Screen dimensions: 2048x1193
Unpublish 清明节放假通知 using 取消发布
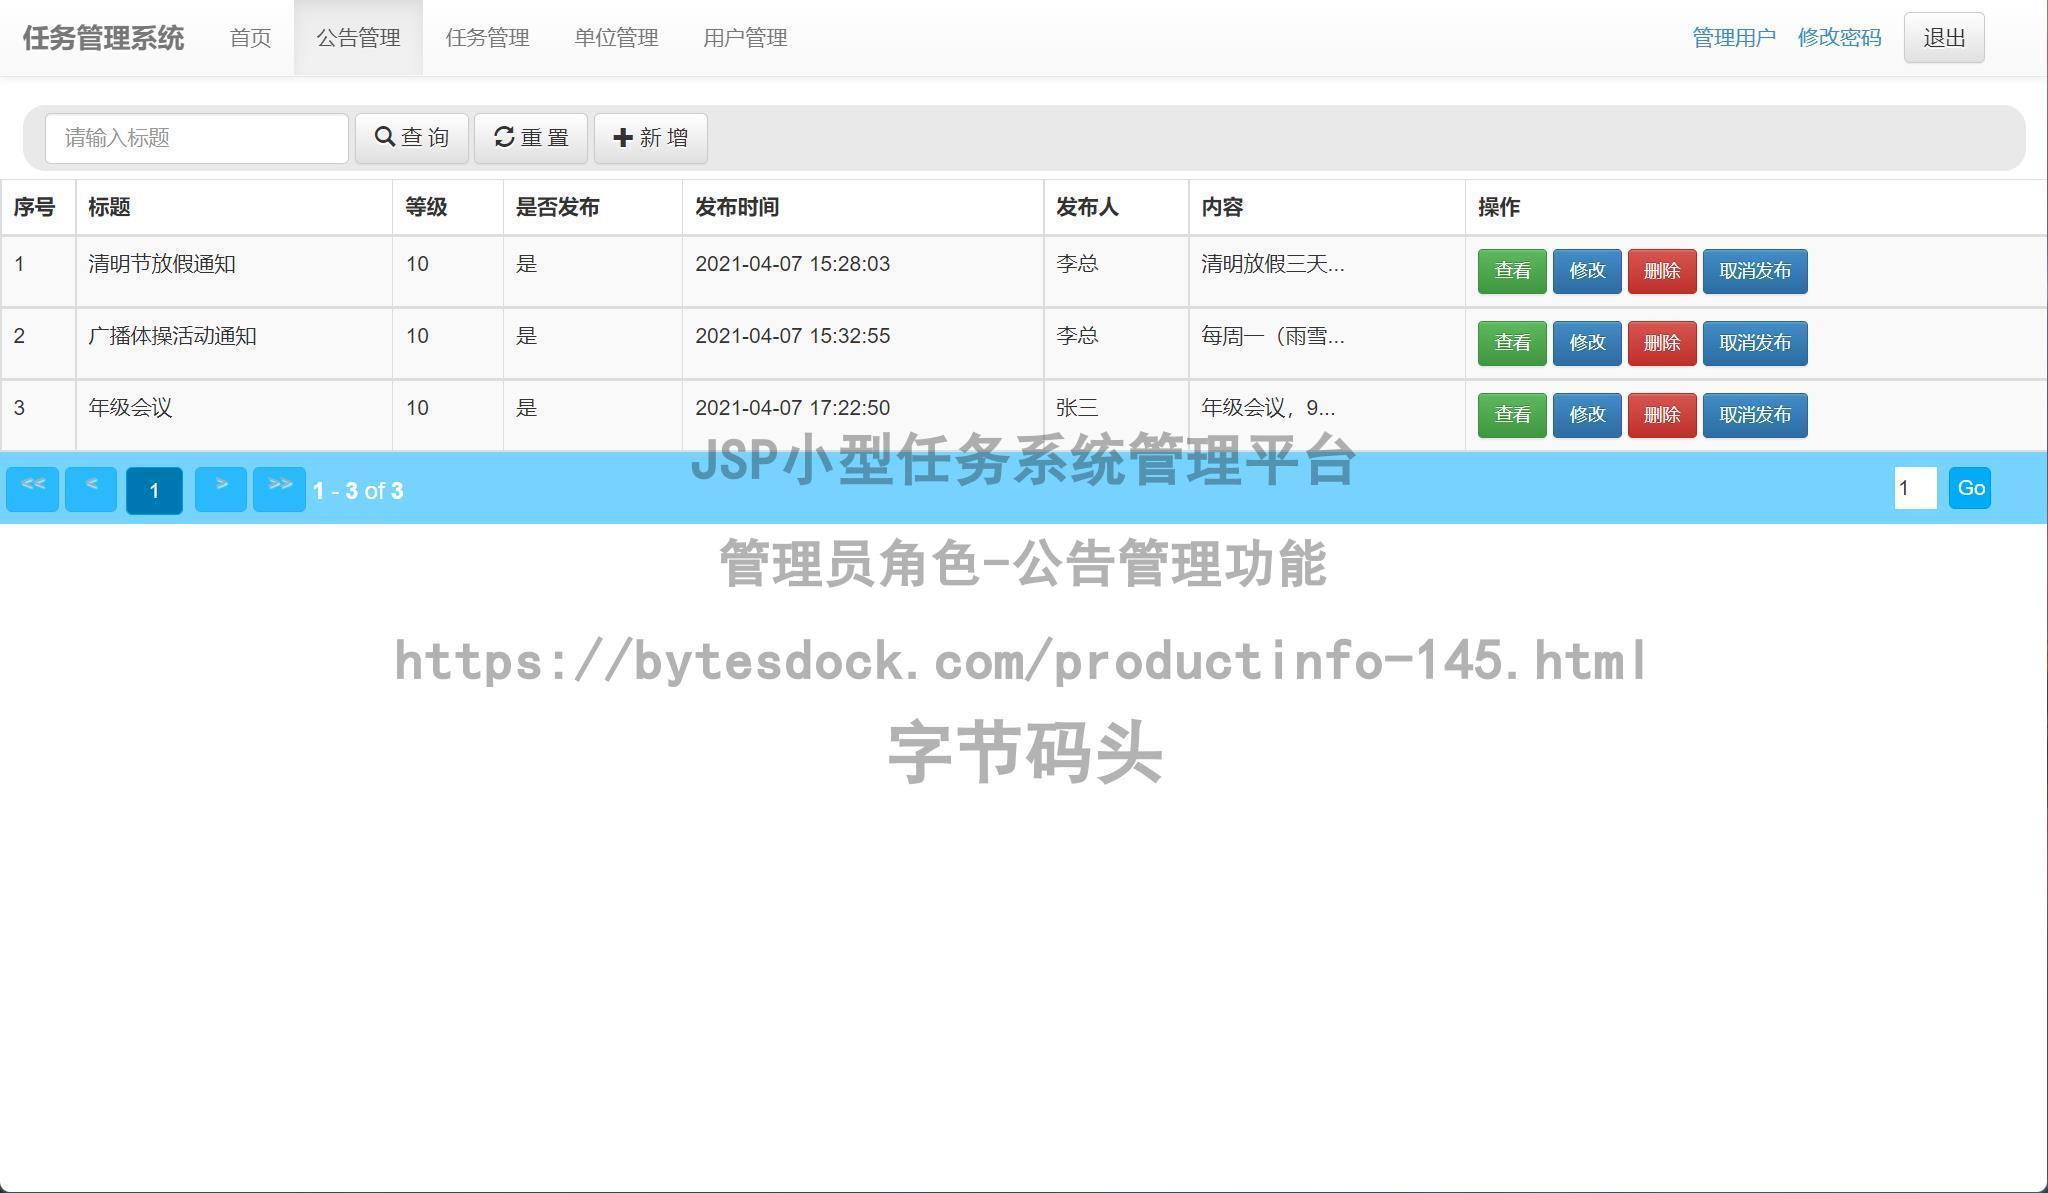[1755, 270]
